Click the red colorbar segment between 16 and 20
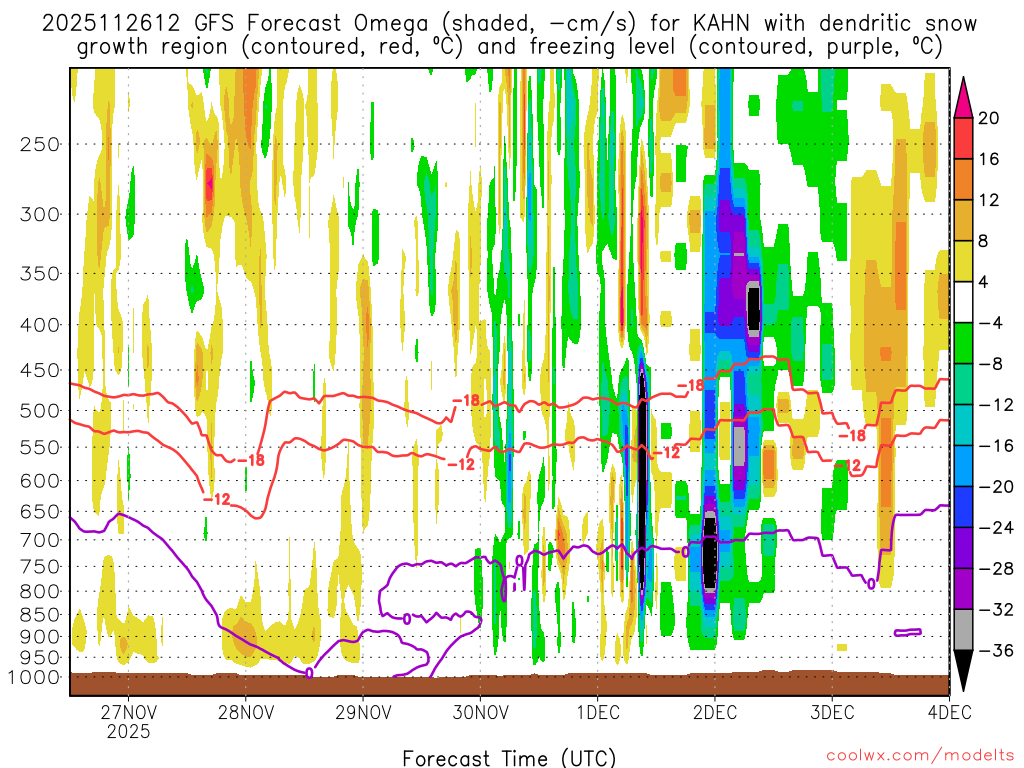The width and height of the screenshot is (1024, 768). pos(963,138)
